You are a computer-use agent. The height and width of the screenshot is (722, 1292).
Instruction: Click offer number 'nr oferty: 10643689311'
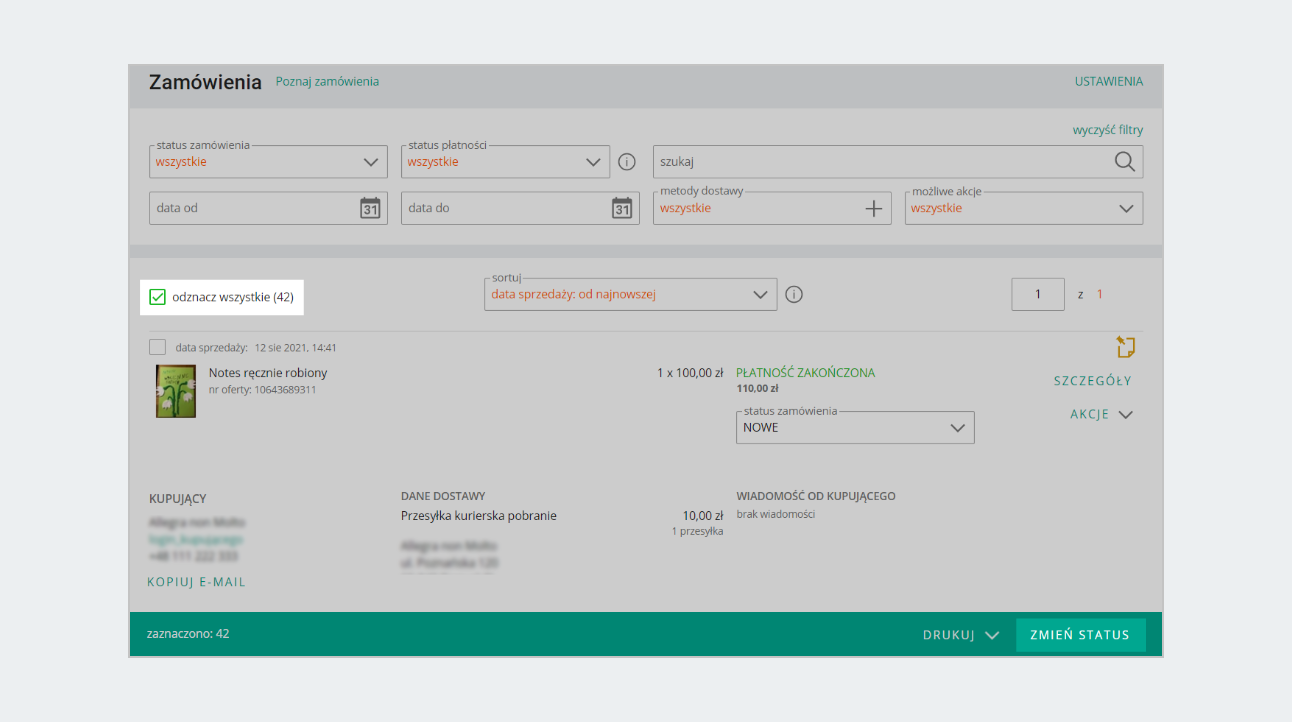pos(263,390)
